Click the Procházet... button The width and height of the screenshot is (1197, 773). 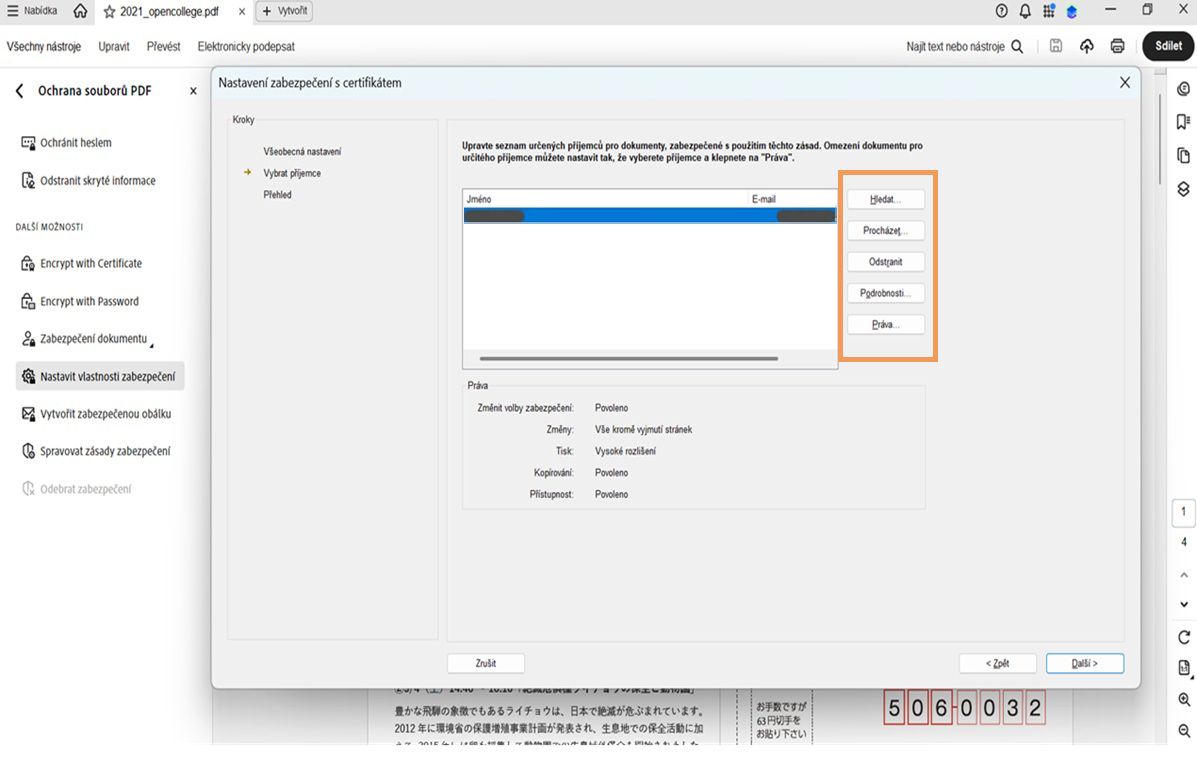pos(886,230)
